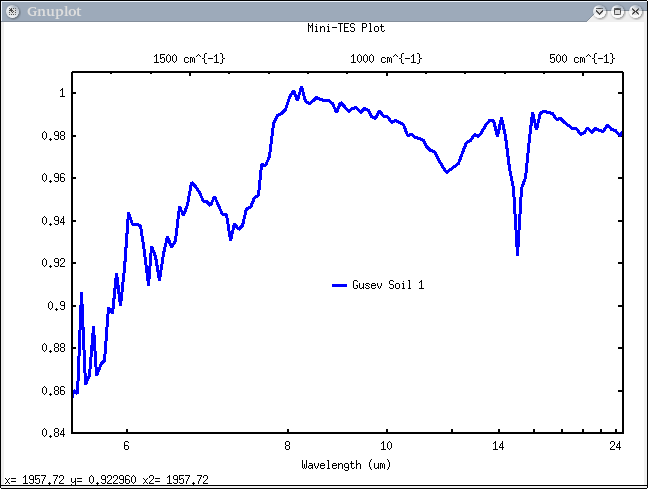Click the '1000 cm^{-1}' top axis label
Screen dimensions: 648x489
(386, 59)
